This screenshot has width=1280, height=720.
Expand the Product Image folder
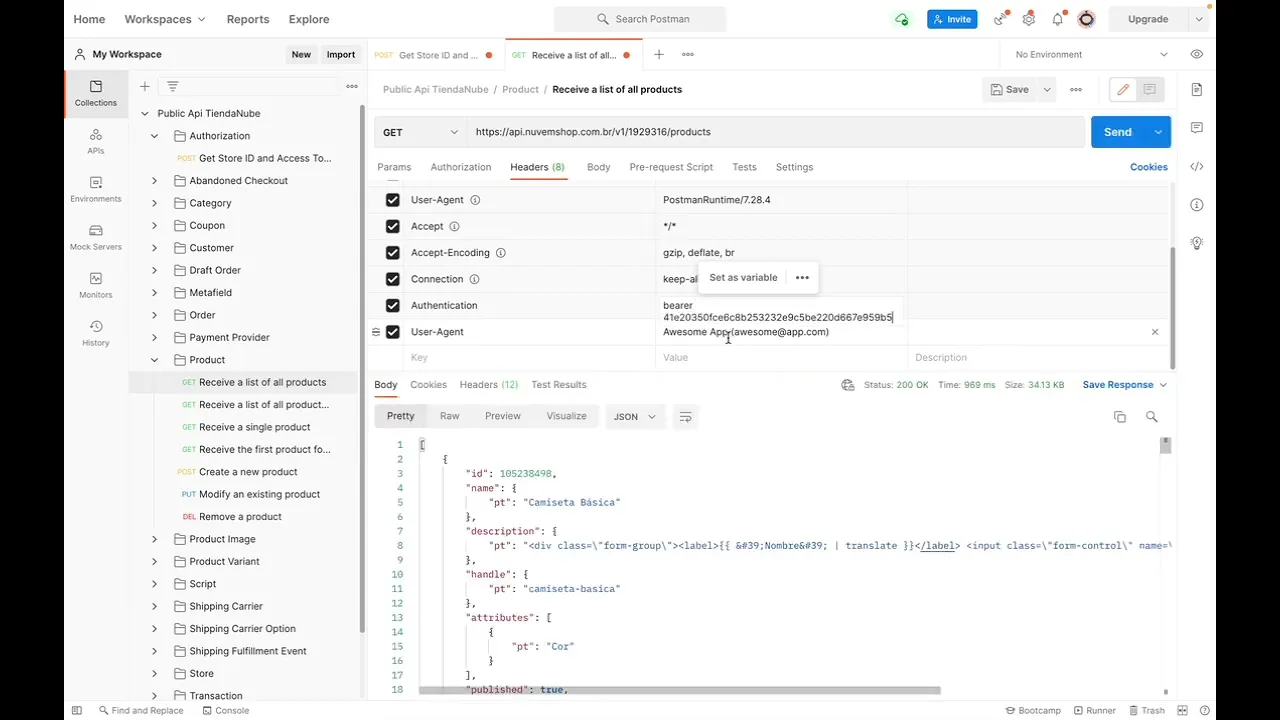(x=154, y=539)
